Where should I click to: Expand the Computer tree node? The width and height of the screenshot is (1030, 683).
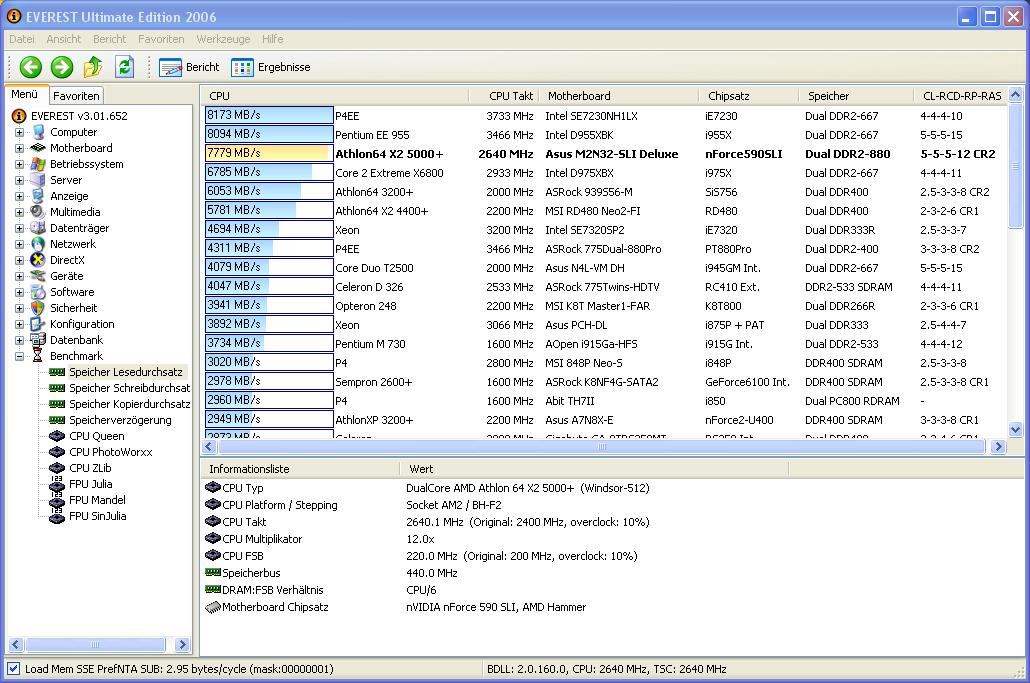point(20,132)
